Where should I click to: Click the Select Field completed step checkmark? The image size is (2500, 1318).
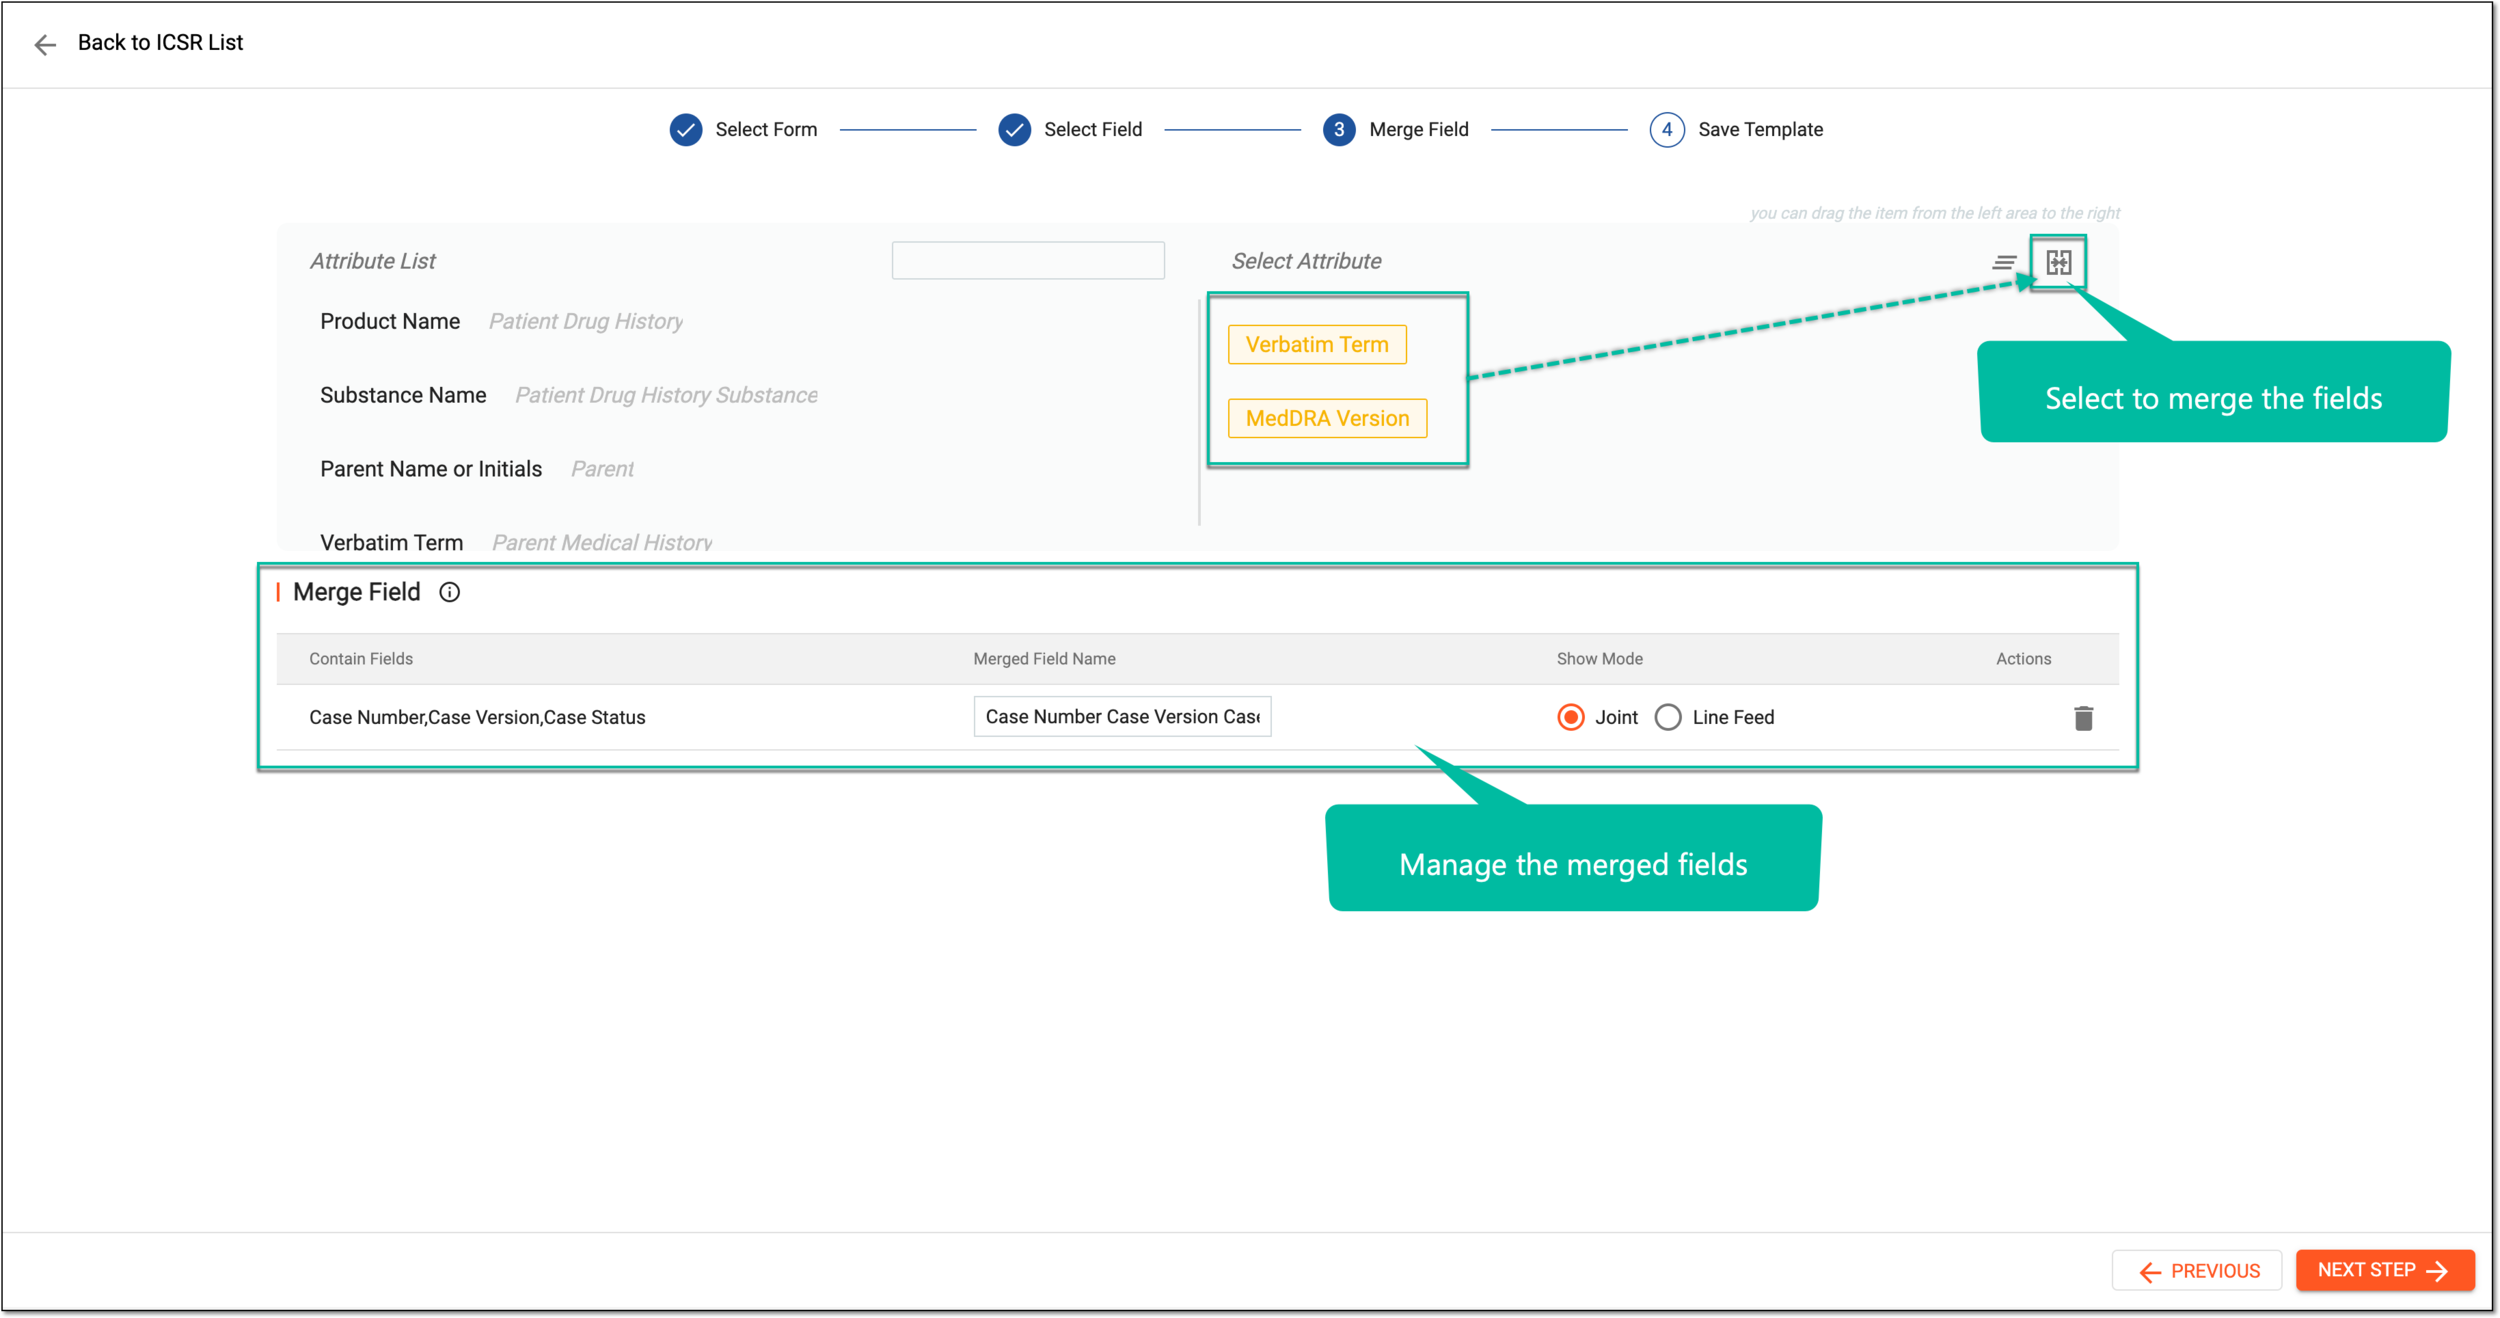[x=1014, y=130]
